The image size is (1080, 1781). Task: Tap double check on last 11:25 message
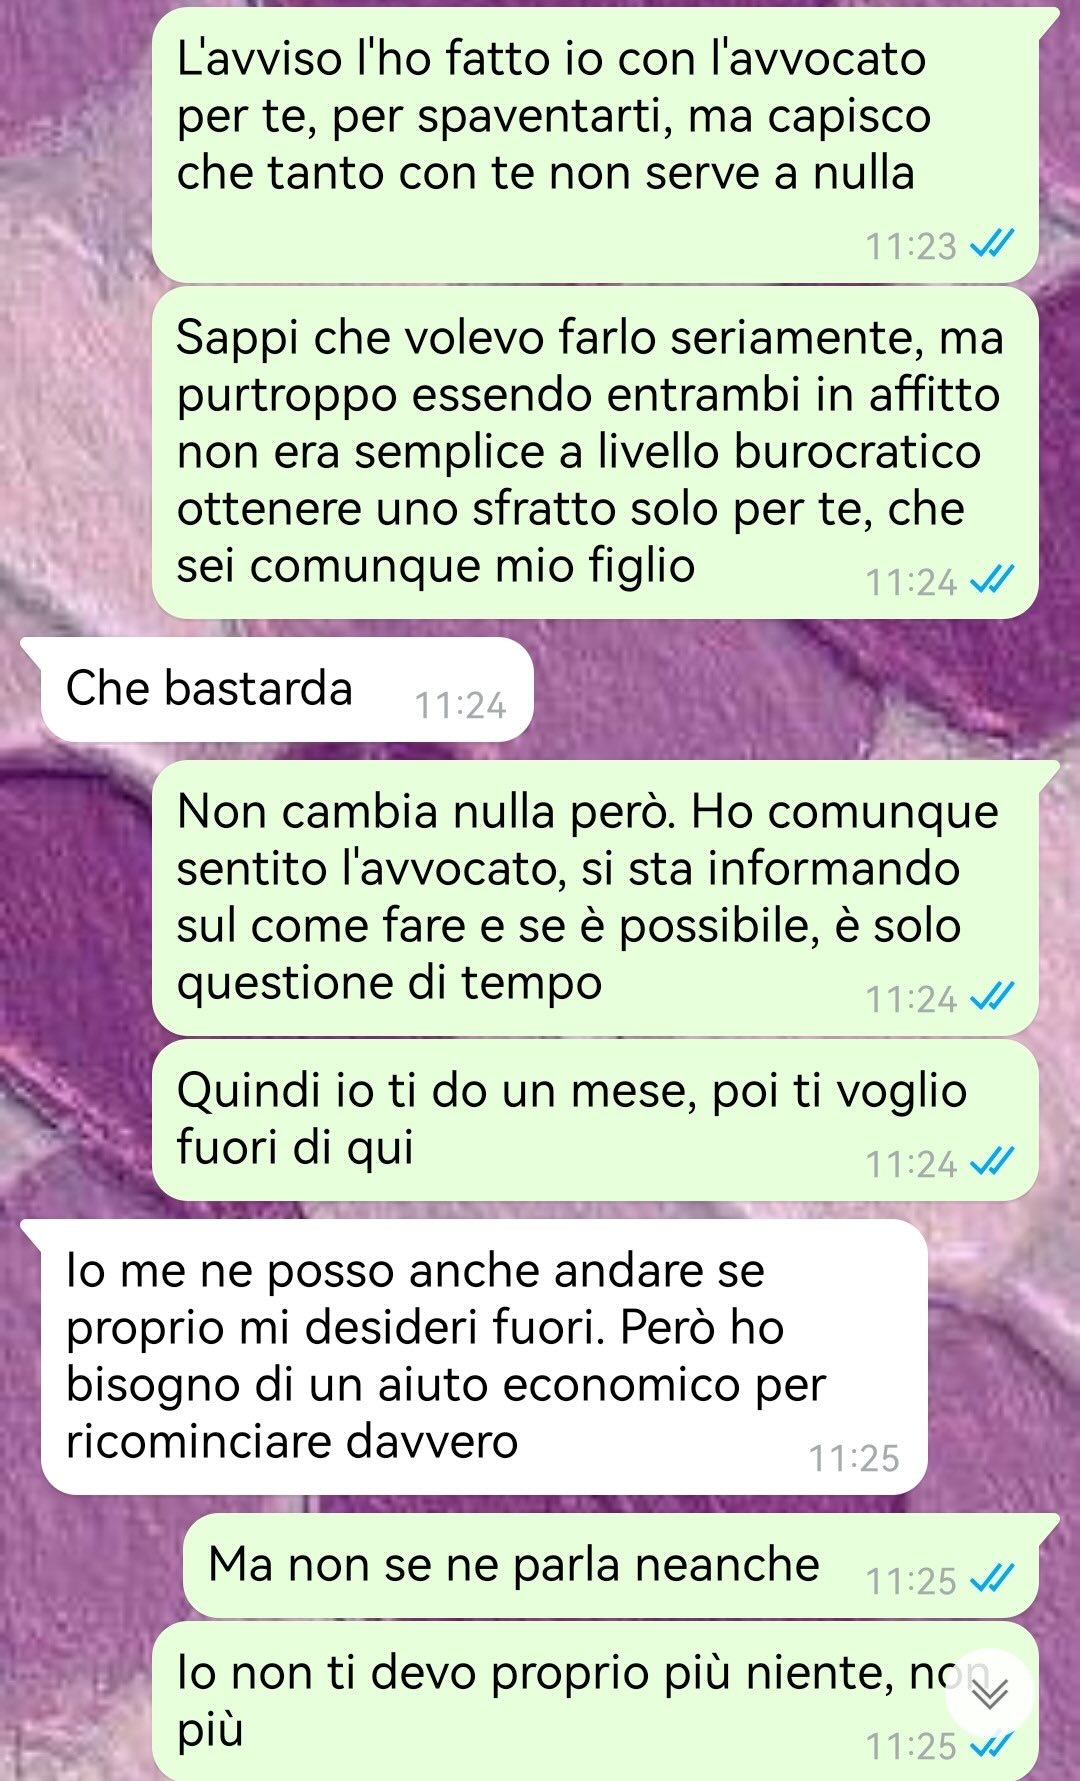tap(993, 1745)
